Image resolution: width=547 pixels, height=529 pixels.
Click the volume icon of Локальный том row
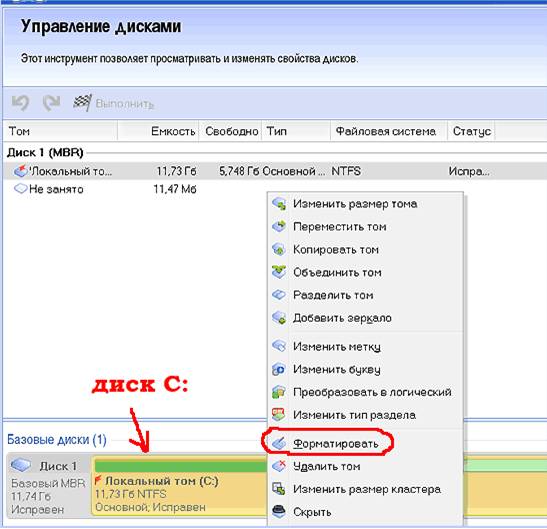click(x=21, y=171)
